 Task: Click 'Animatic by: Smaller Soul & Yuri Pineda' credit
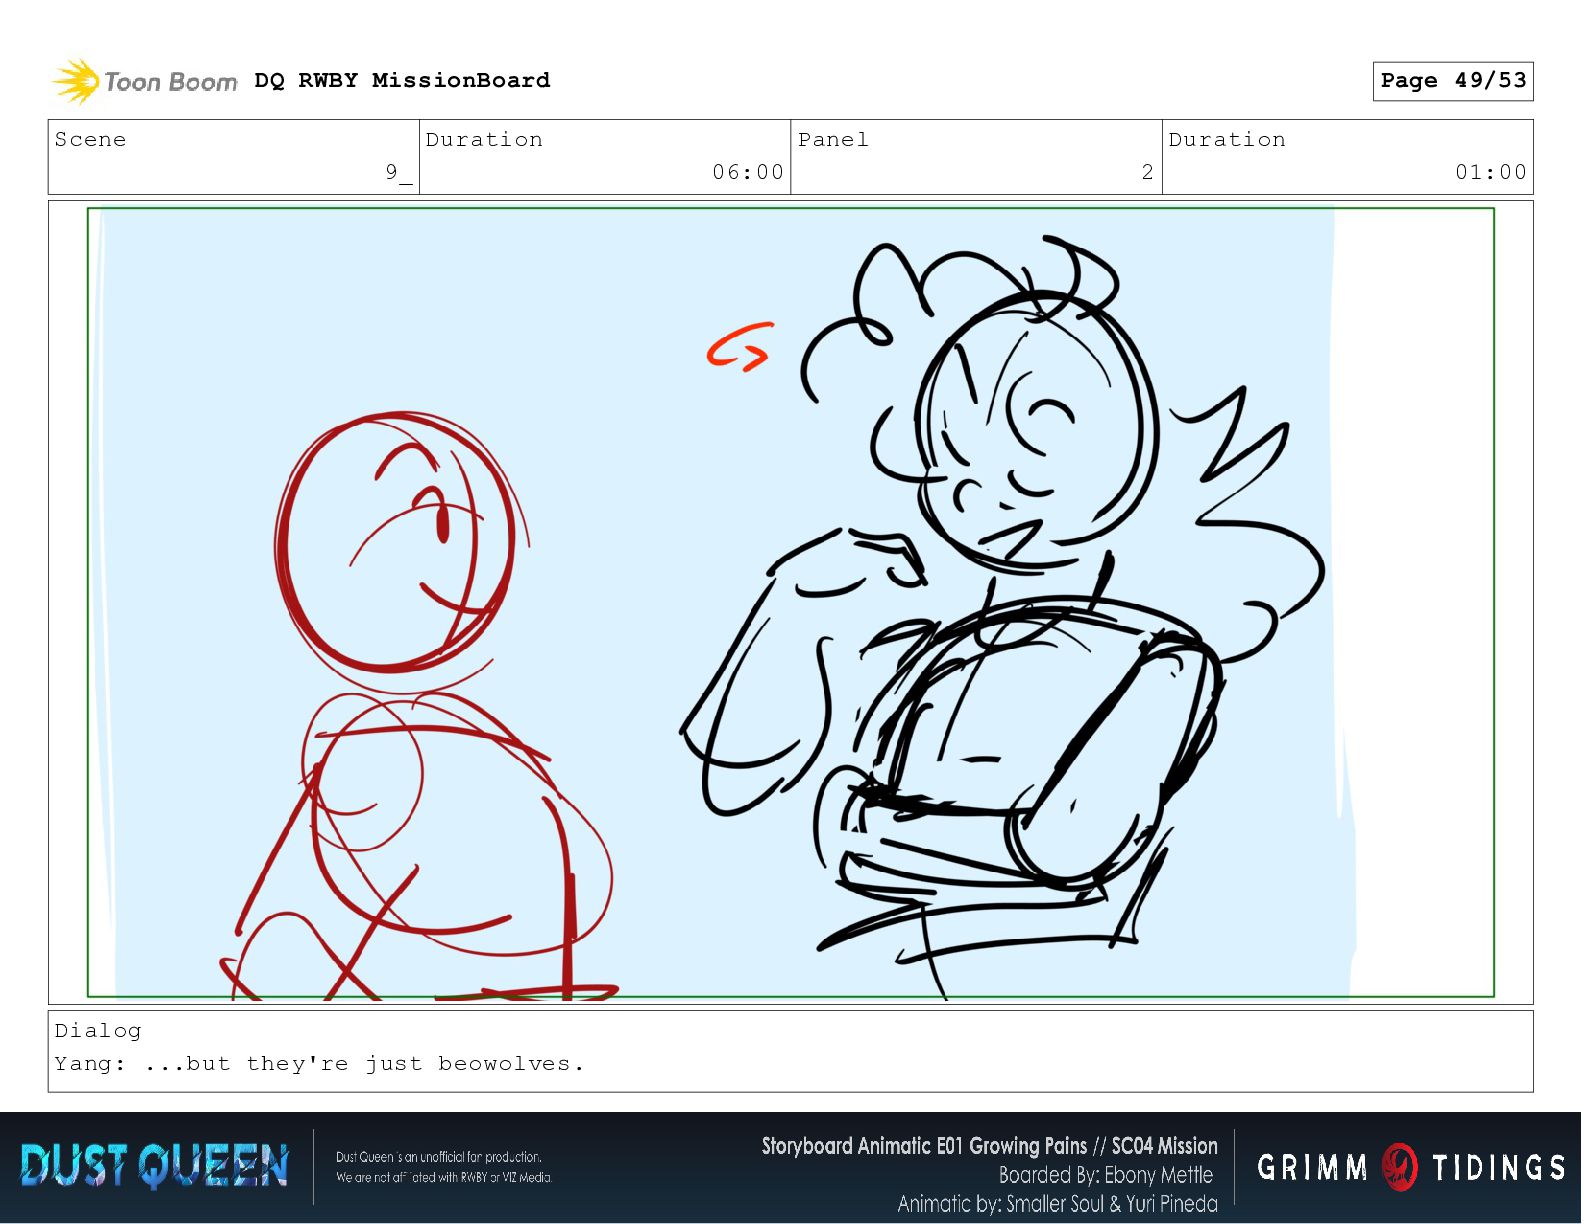point(1057,1203)
